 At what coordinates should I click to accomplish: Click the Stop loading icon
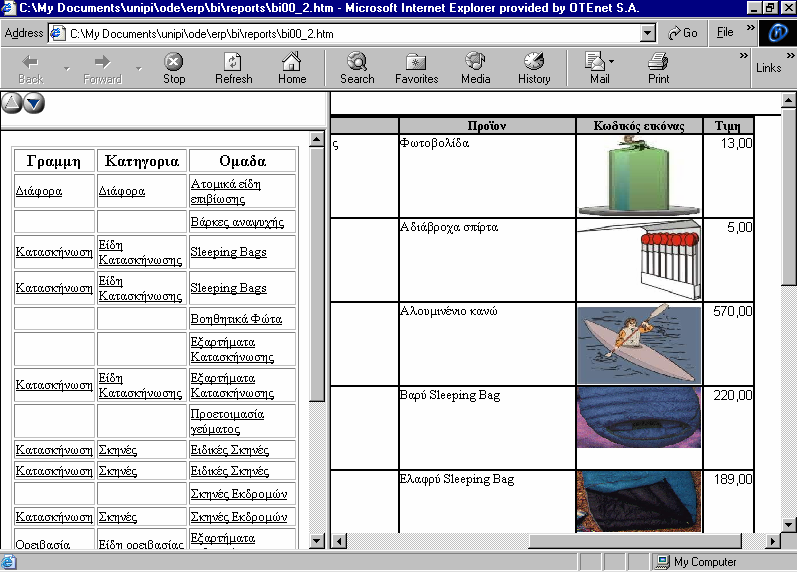pos(173,62)
